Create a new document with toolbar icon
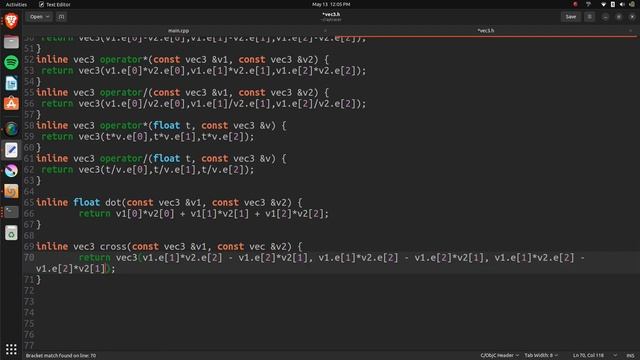This screenshot has width=640, height=360. [x=61, y=17]
